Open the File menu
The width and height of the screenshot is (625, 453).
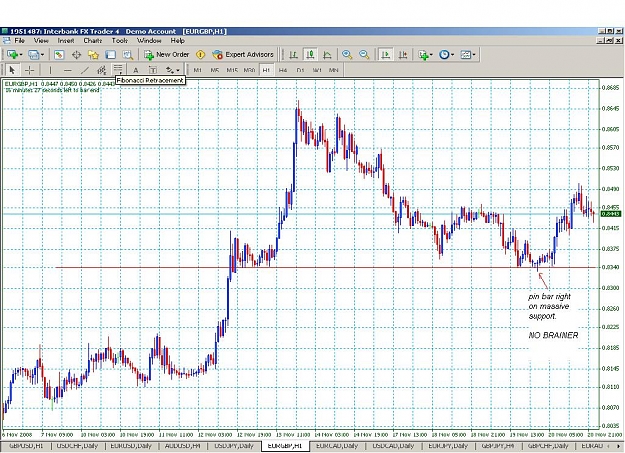(19, 41)
